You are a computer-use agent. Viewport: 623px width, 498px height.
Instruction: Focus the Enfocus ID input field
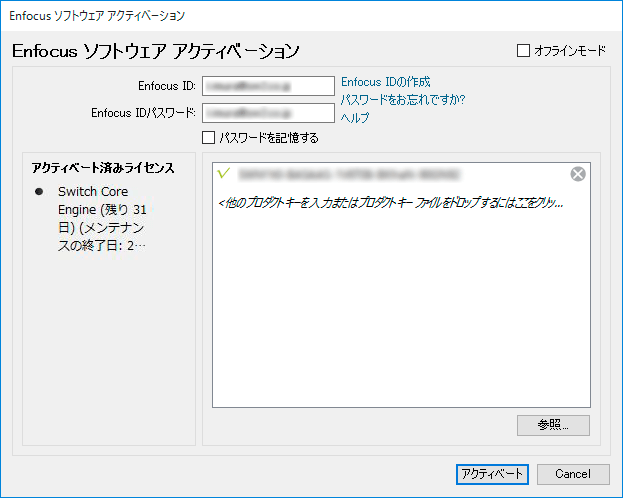click(x=268, y=86)
